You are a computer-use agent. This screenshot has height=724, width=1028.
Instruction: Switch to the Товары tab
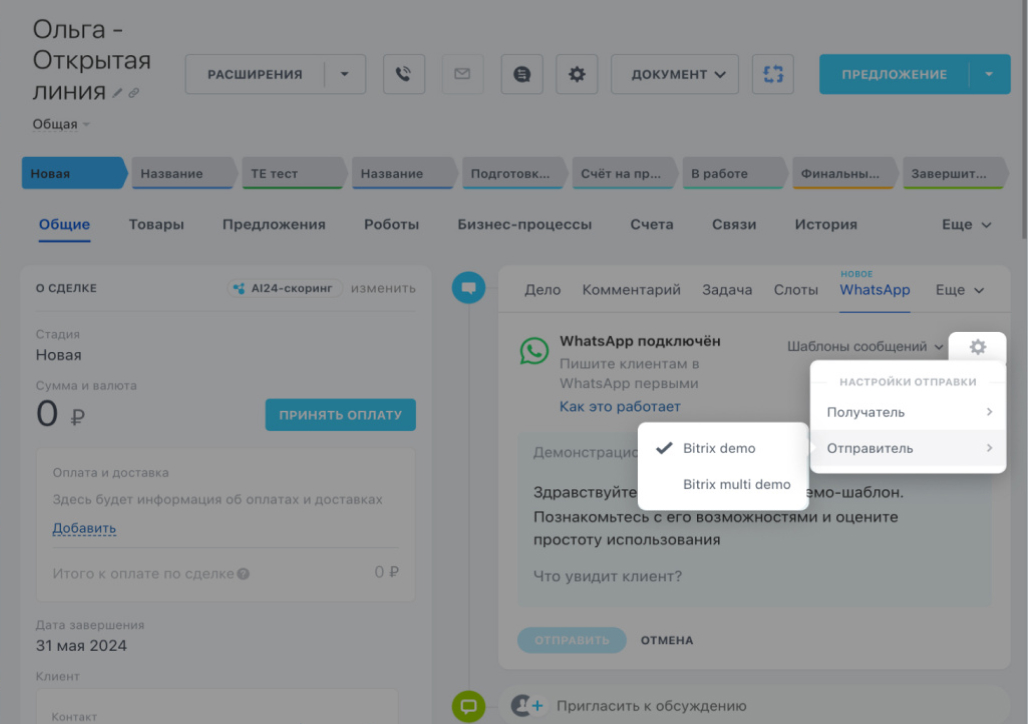tap(156, 225)
